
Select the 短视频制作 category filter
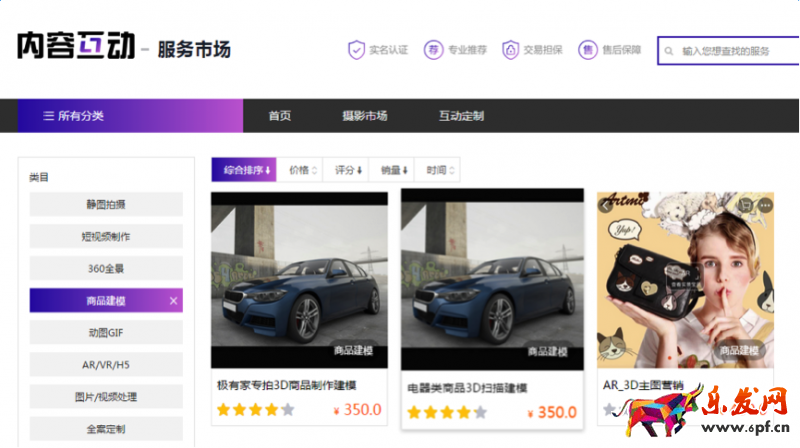coord(106,237)
